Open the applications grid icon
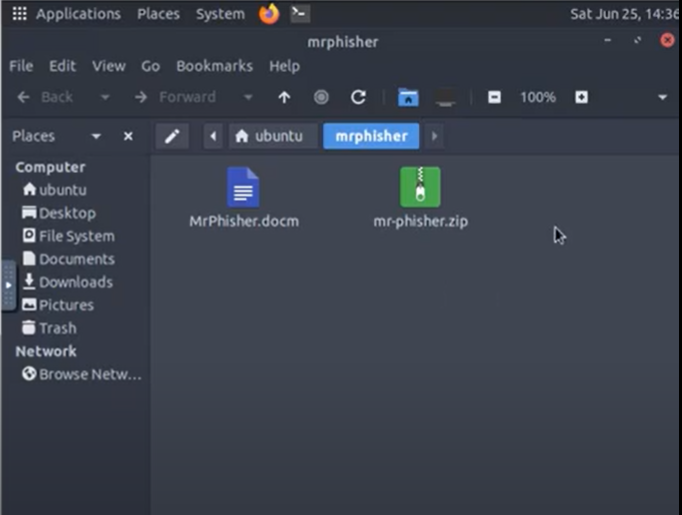This screenshot has height=515, width=682. [x=19, y=13]
